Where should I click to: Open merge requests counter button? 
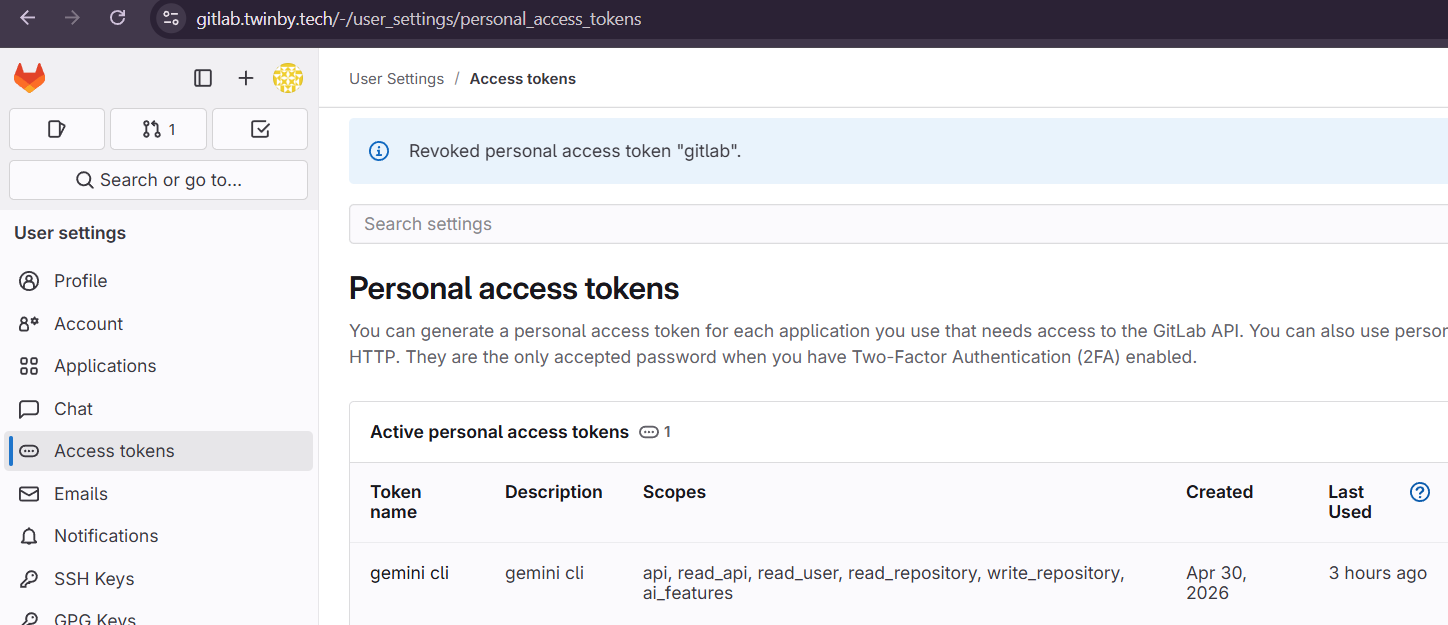tap(158, 129)
